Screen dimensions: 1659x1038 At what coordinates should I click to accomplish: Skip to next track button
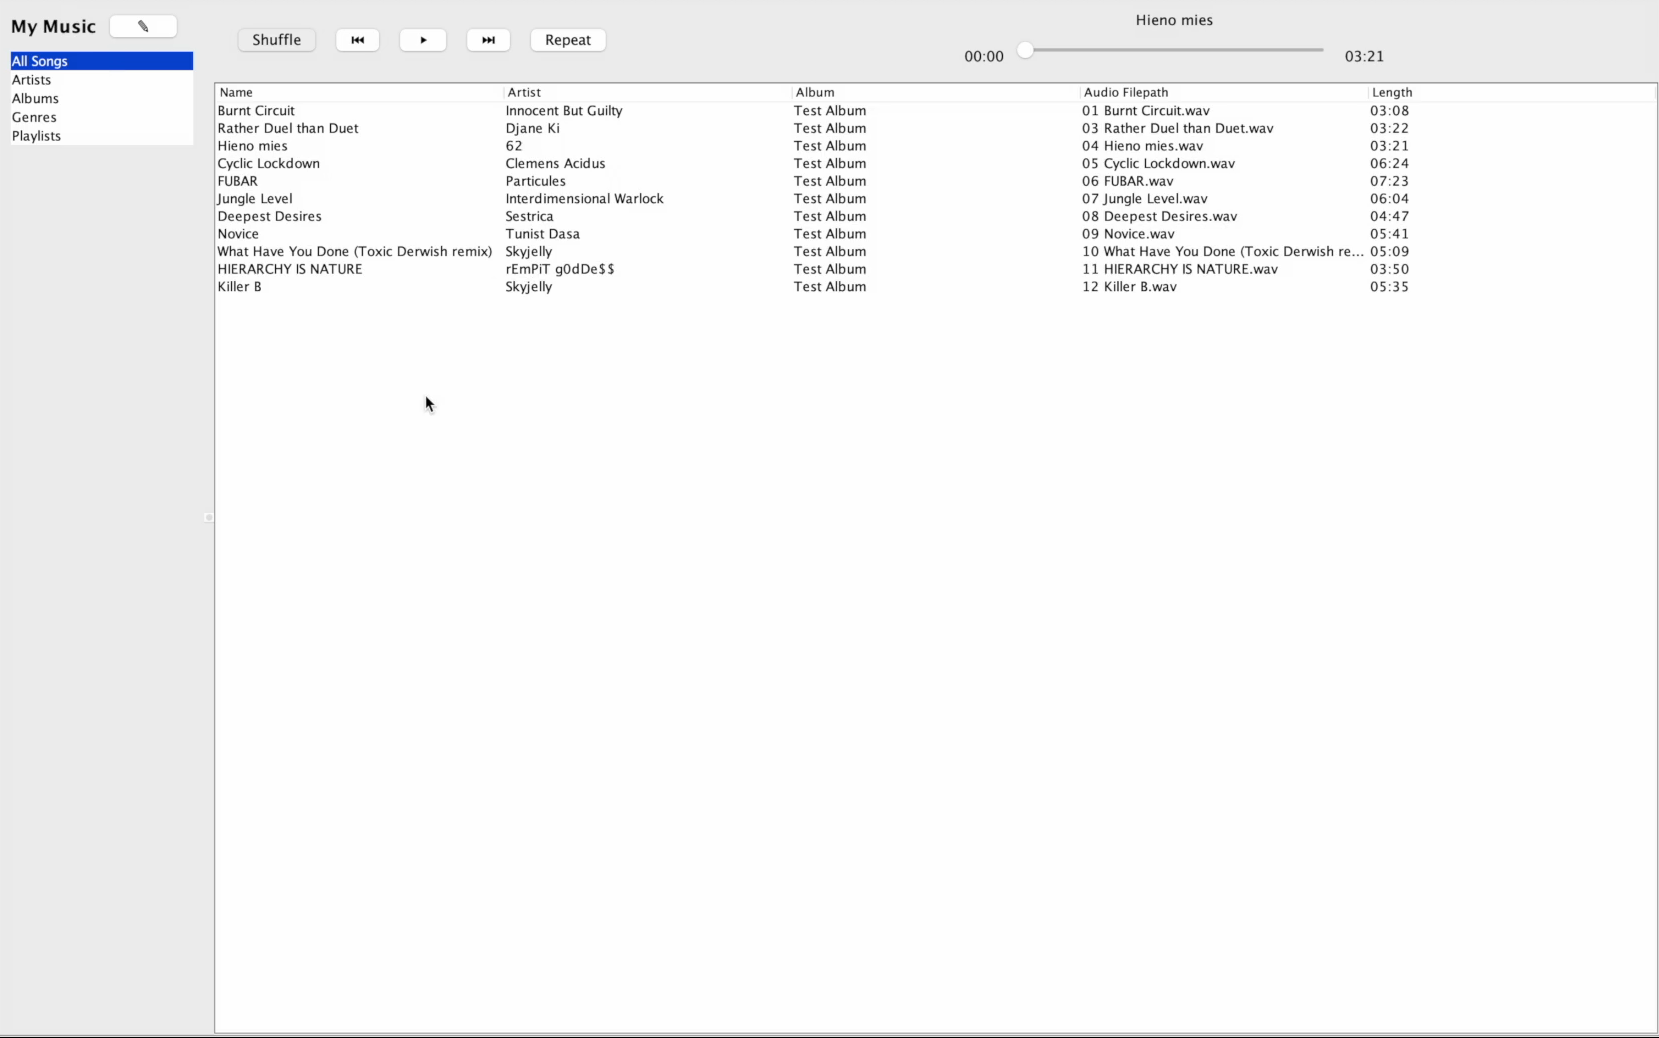coord(488,40)
